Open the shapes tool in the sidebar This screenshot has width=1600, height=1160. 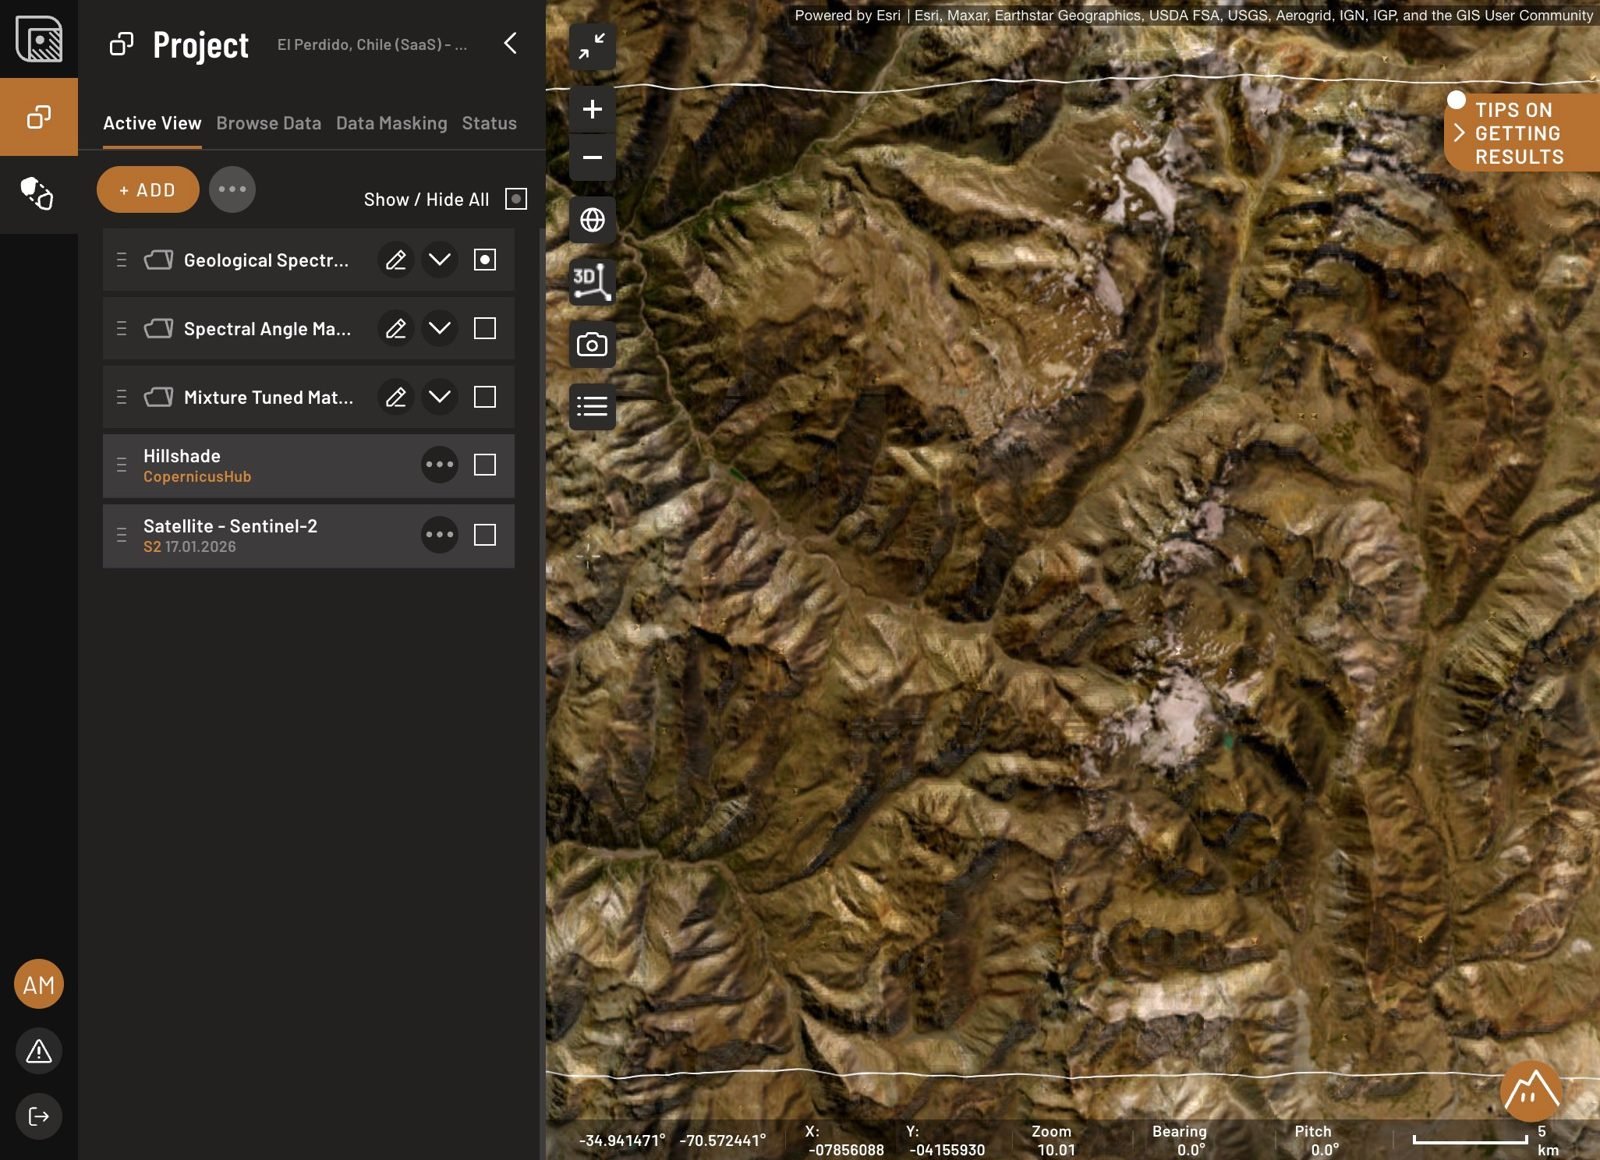tap(38, 193)
